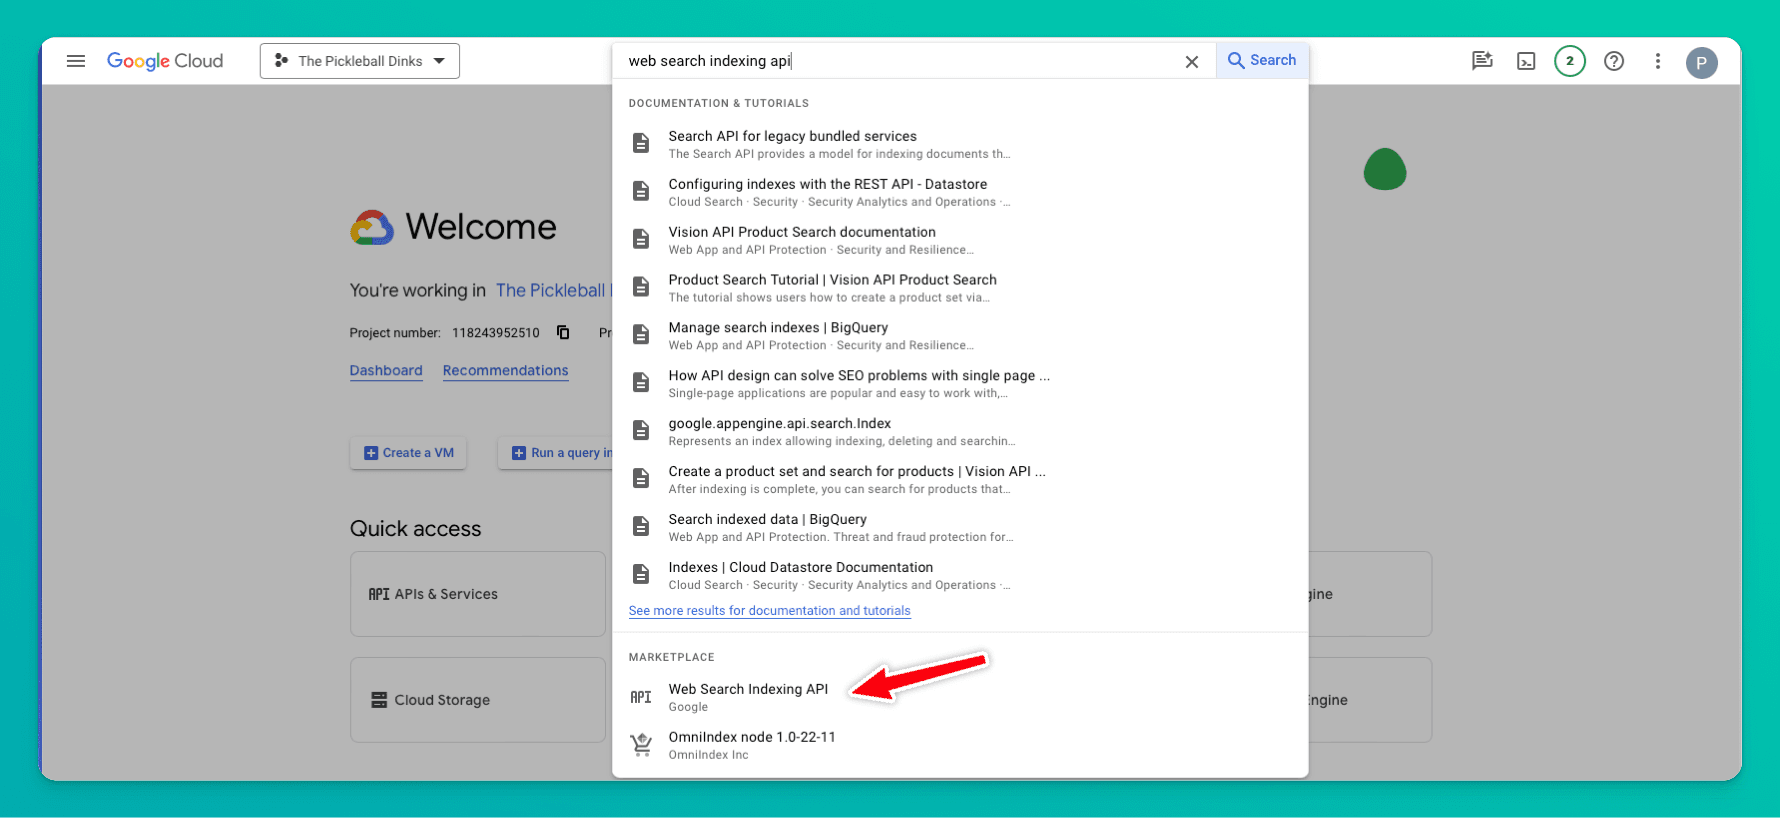1781x818 pixels.
Task: Open the Dashboard link
Action: [386, 371]
